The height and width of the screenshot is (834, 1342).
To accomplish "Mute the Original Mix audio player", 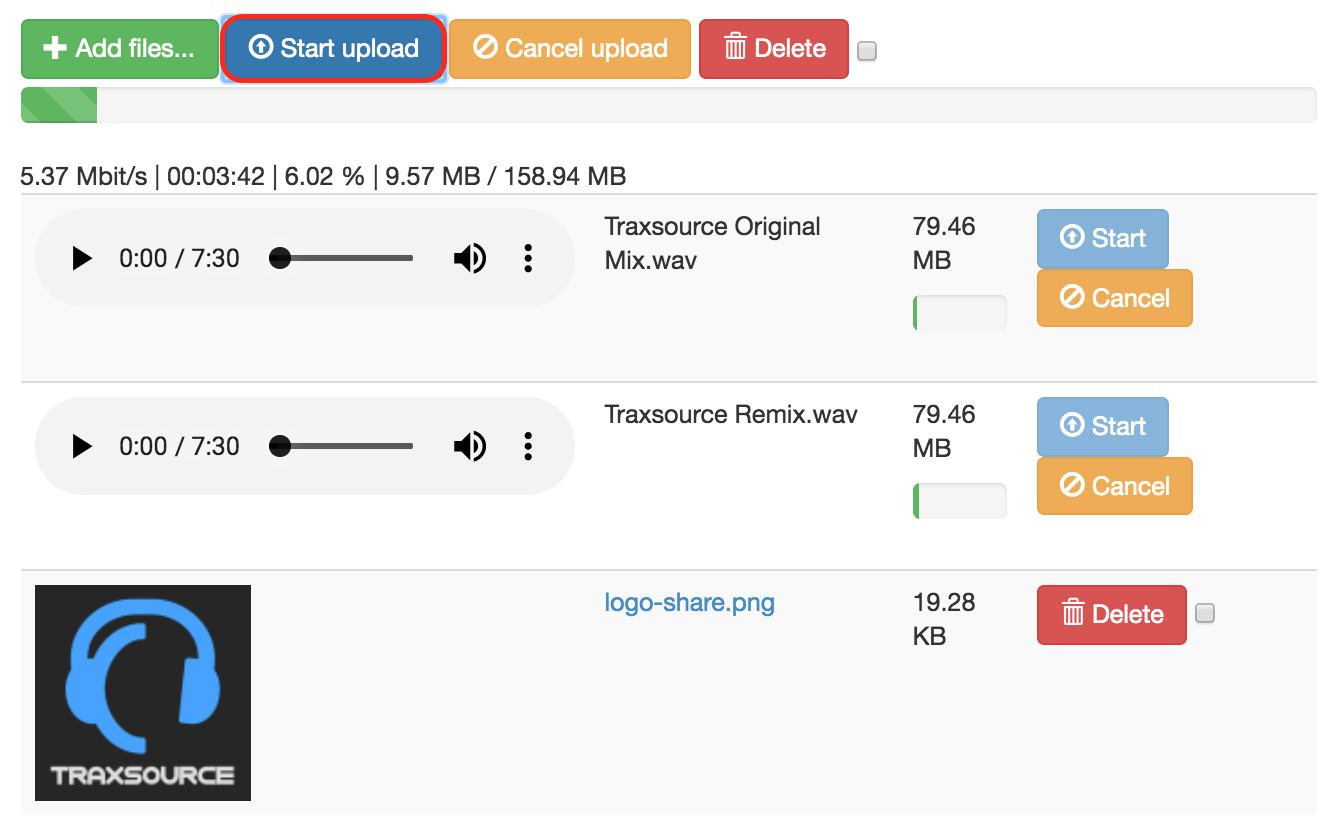I will [469, 259].
